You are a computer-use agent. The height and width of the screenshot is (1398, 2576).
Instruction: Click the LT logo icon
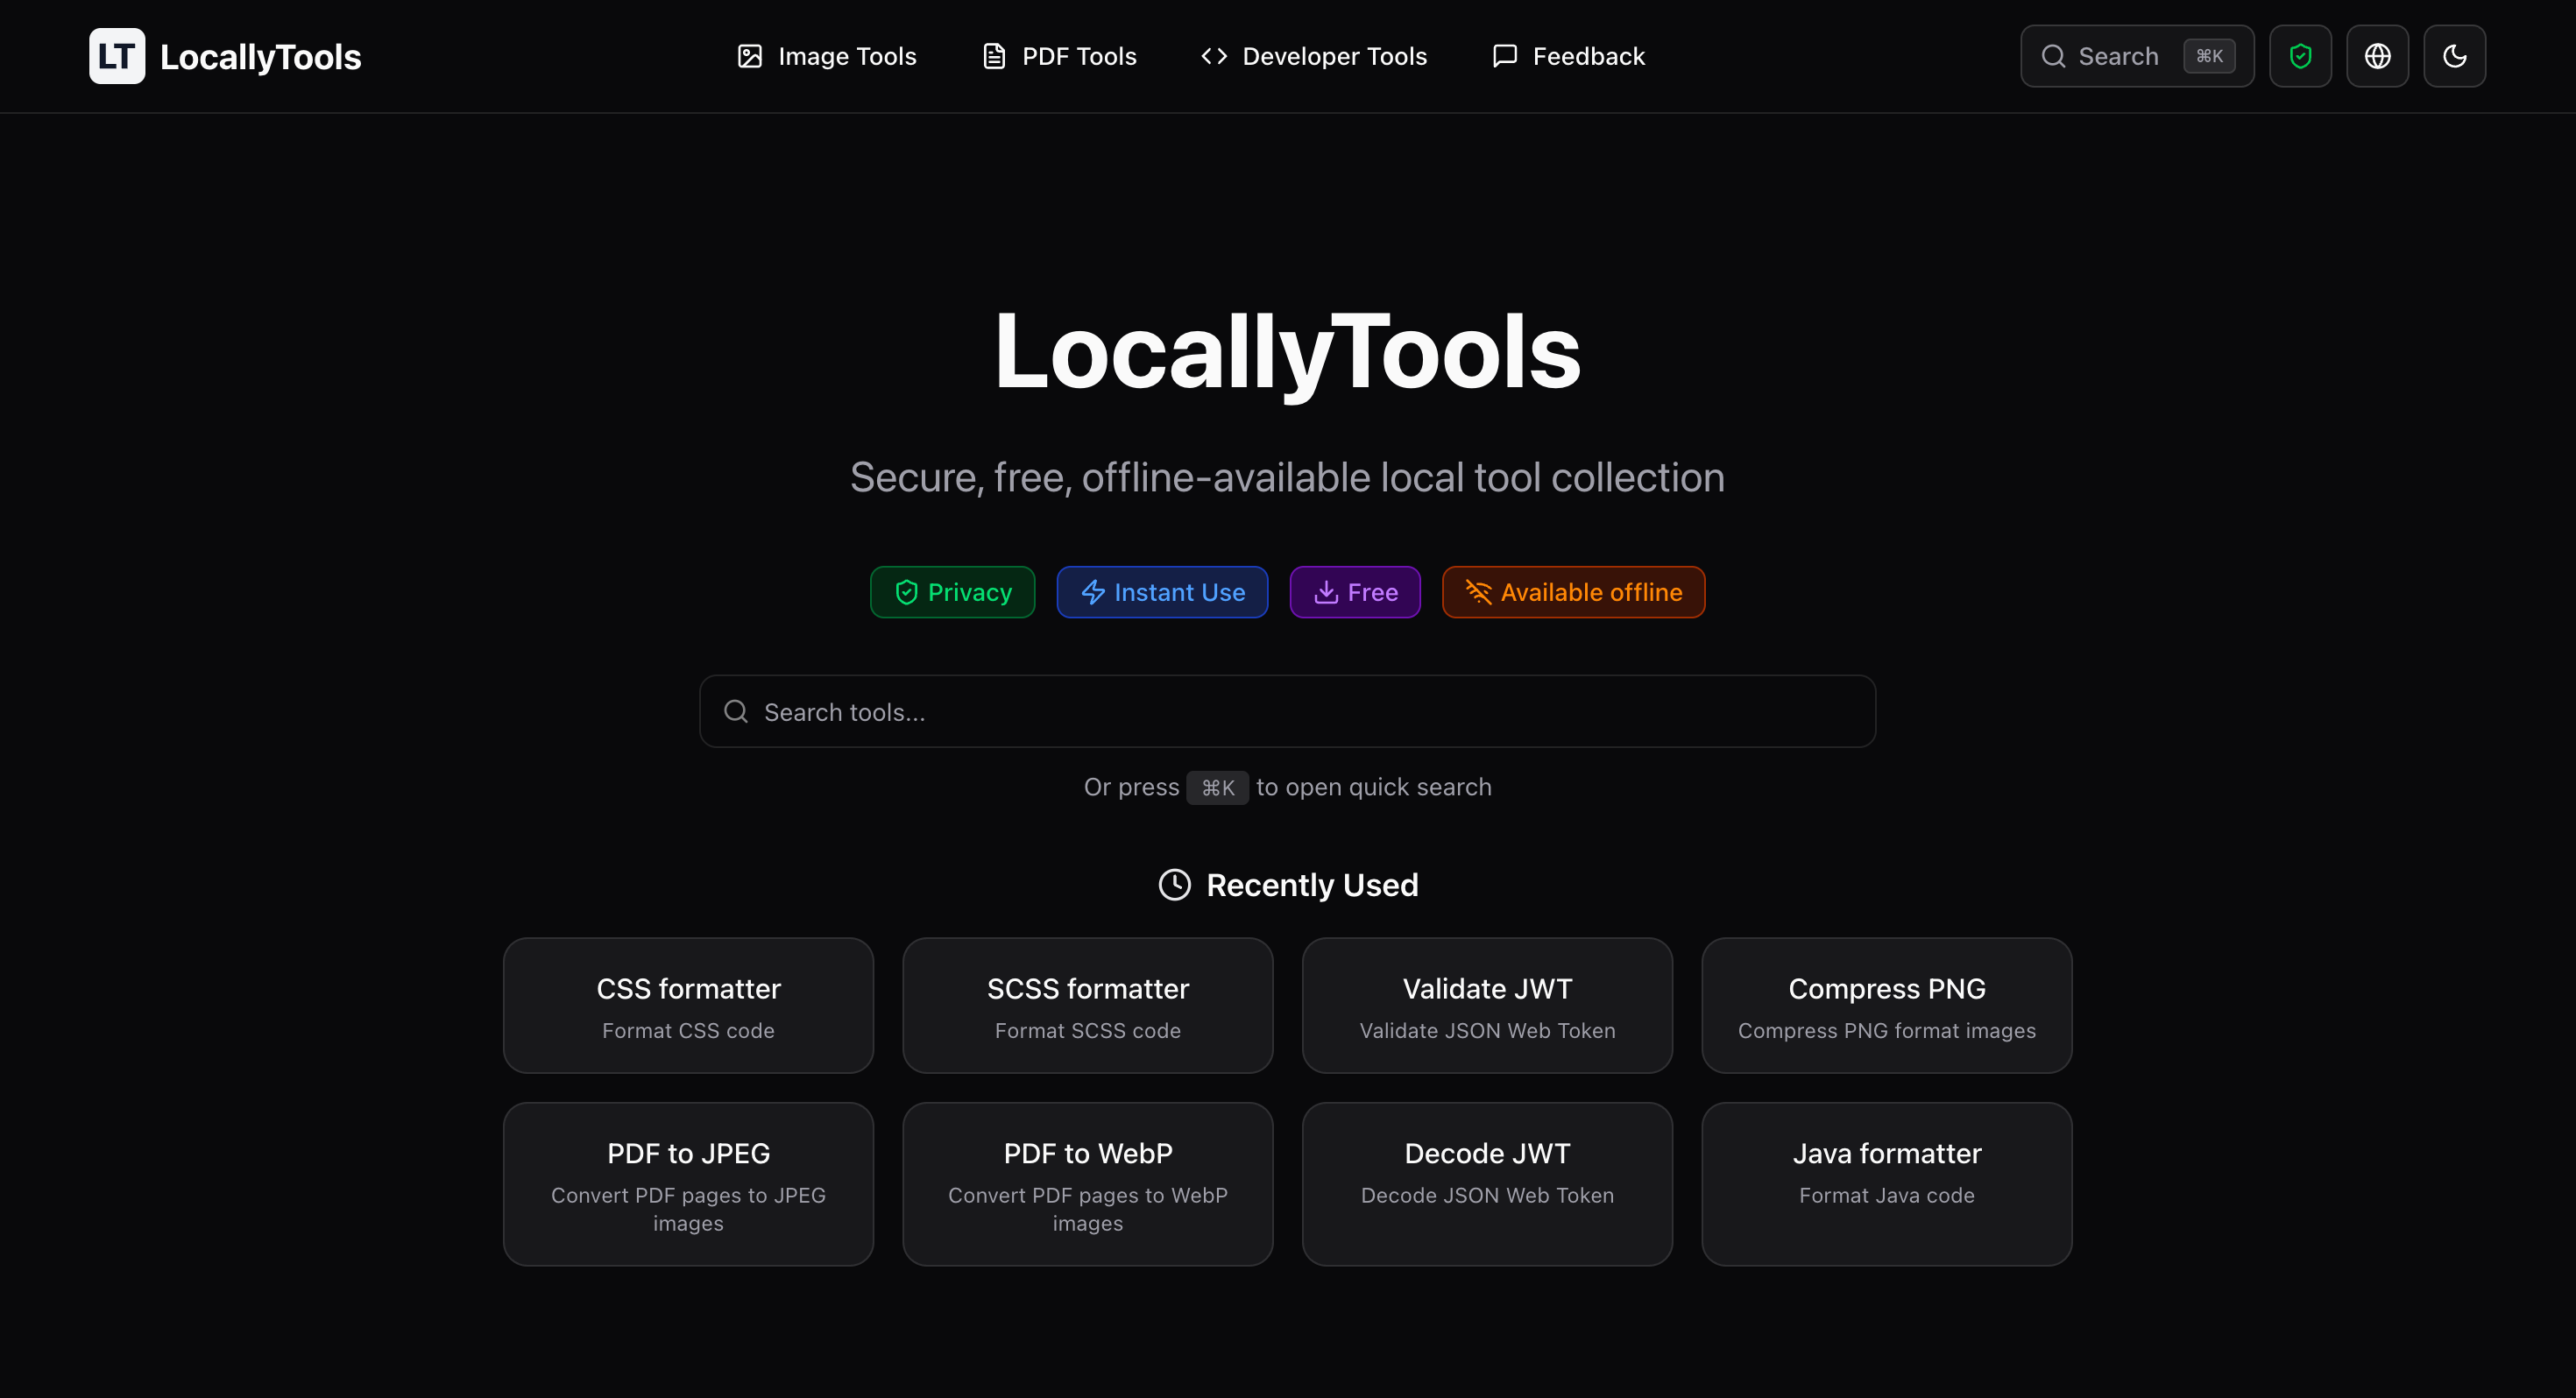coord(116,56)
